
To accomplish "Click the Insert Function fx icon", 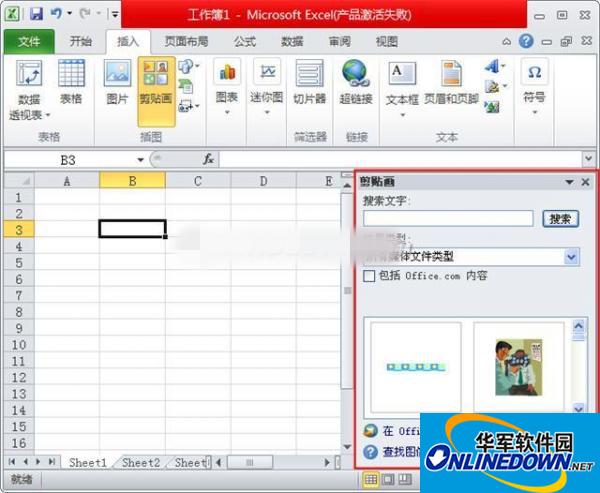I will [x=208, y=159].
